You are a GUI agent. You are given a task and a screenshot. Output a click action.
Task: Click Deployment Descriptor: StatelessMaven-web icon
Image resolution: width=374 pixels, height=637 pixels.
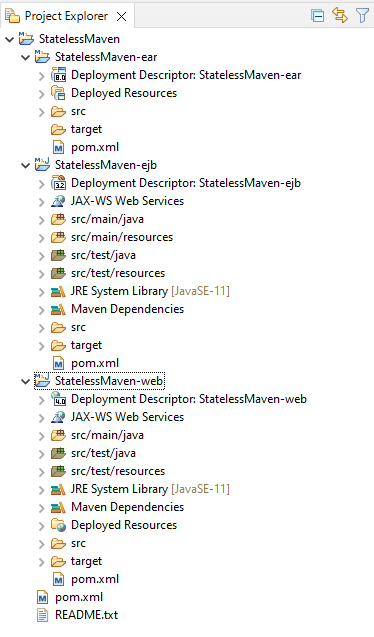click(x=58, y=399)
